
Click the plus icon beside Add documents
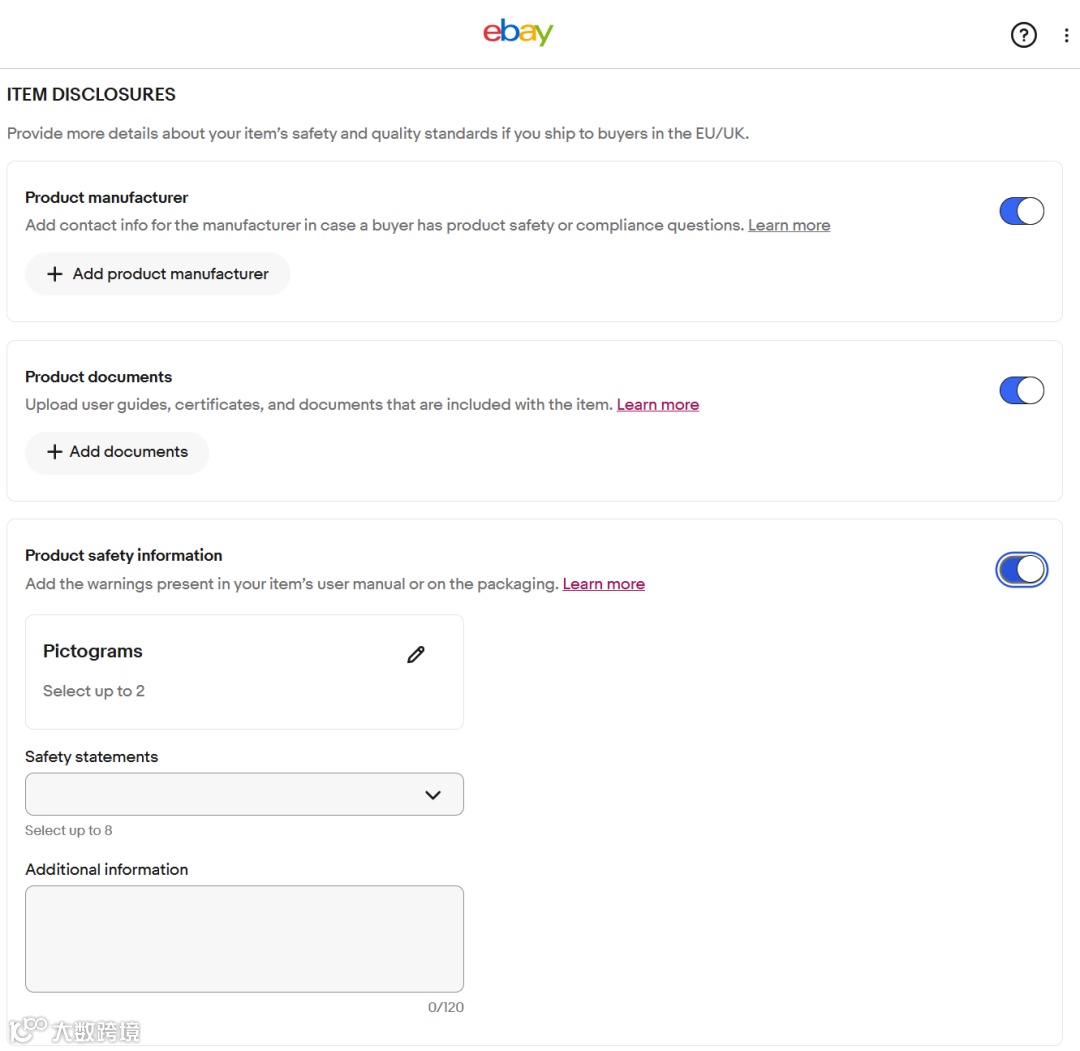pyautogui.click(x=55, y=452)
